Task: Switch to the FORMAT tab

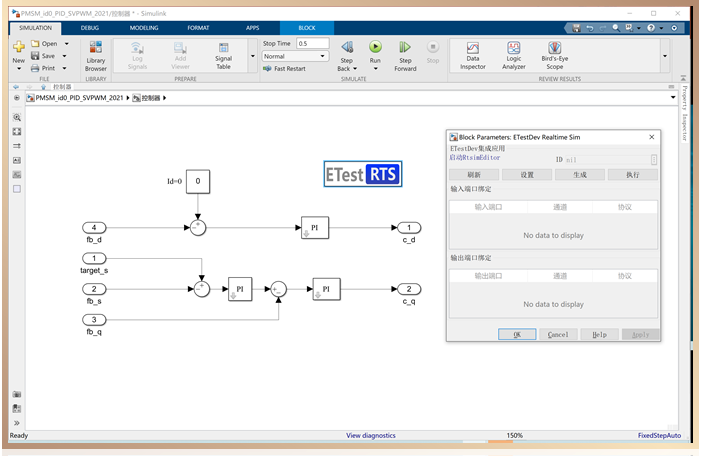Action: [198, 28]
